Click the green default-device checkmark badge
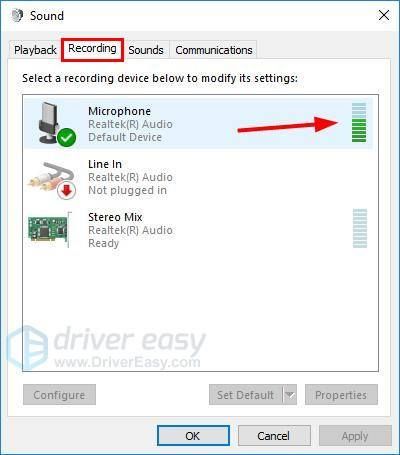This screenshot has width=400, height=455. click(x=67, y=137)
